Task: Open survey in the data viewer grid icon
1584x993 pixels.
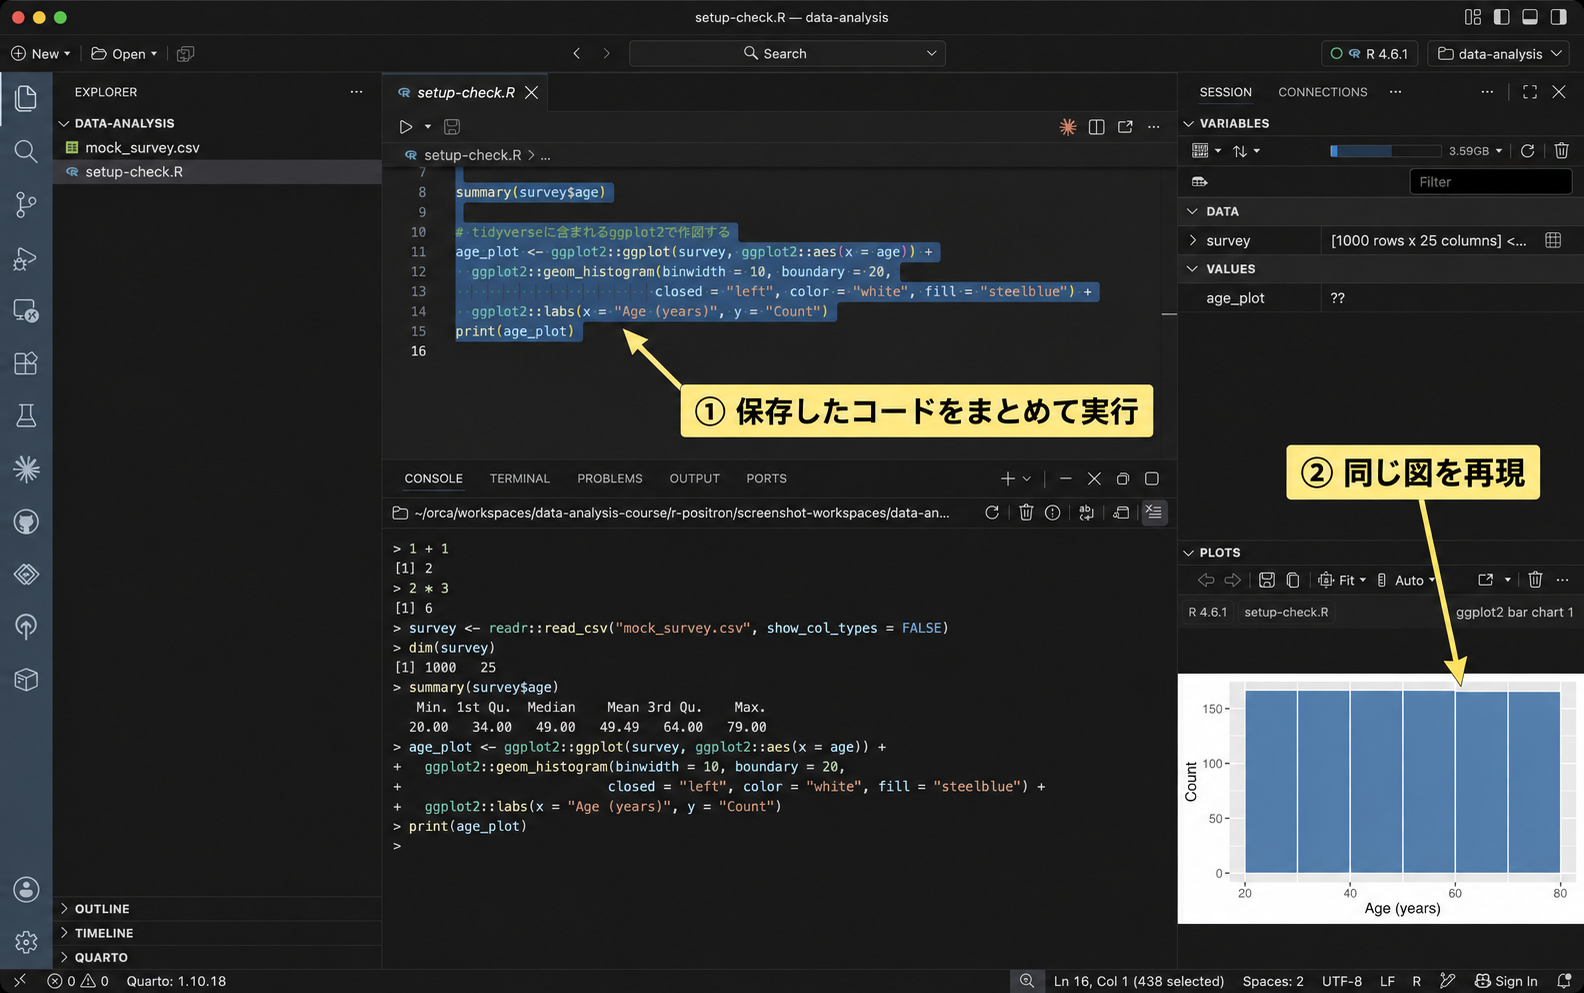Action: [1553, 240]
